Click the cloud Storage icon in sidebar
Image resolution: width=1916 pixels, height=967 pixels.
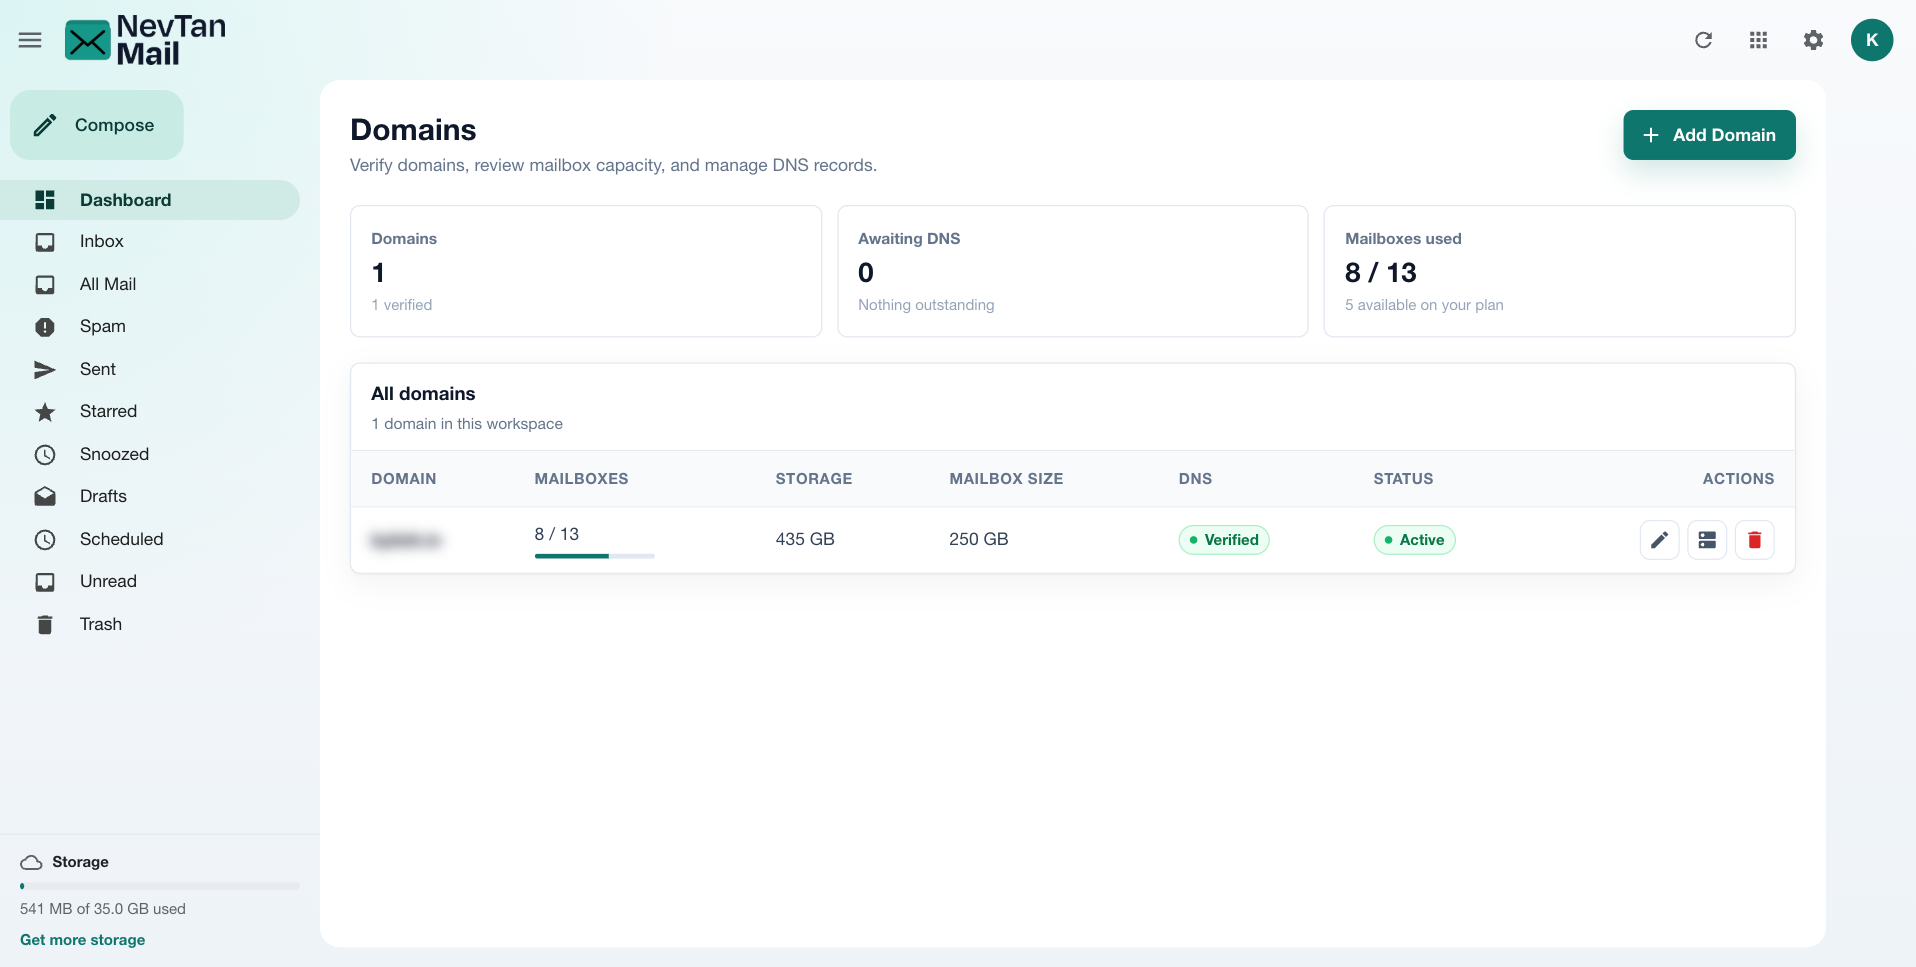click(x=32, y=862)
